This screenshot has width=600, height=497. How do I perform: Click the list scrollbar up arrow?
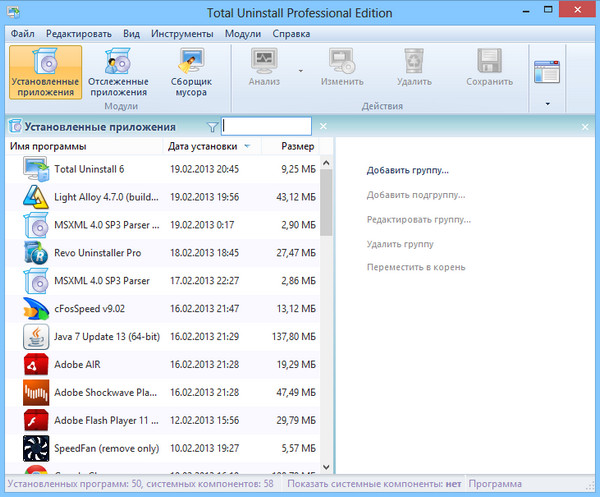(x=326, y=163)
